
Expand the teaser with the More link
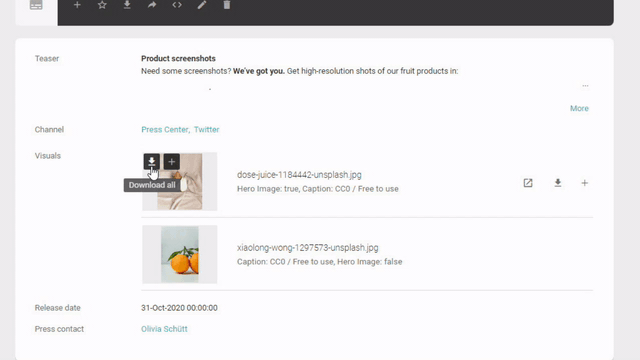[579, 108]
